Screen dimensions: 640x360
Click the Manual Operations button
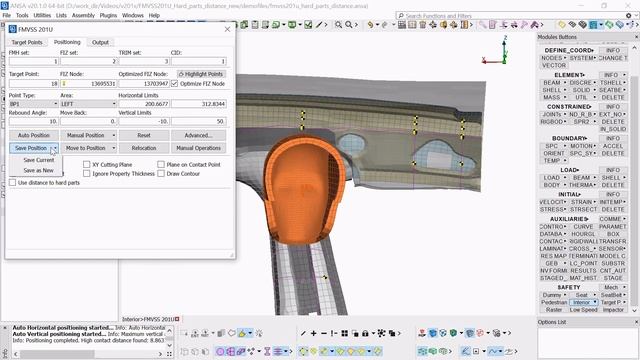[198, 148]
